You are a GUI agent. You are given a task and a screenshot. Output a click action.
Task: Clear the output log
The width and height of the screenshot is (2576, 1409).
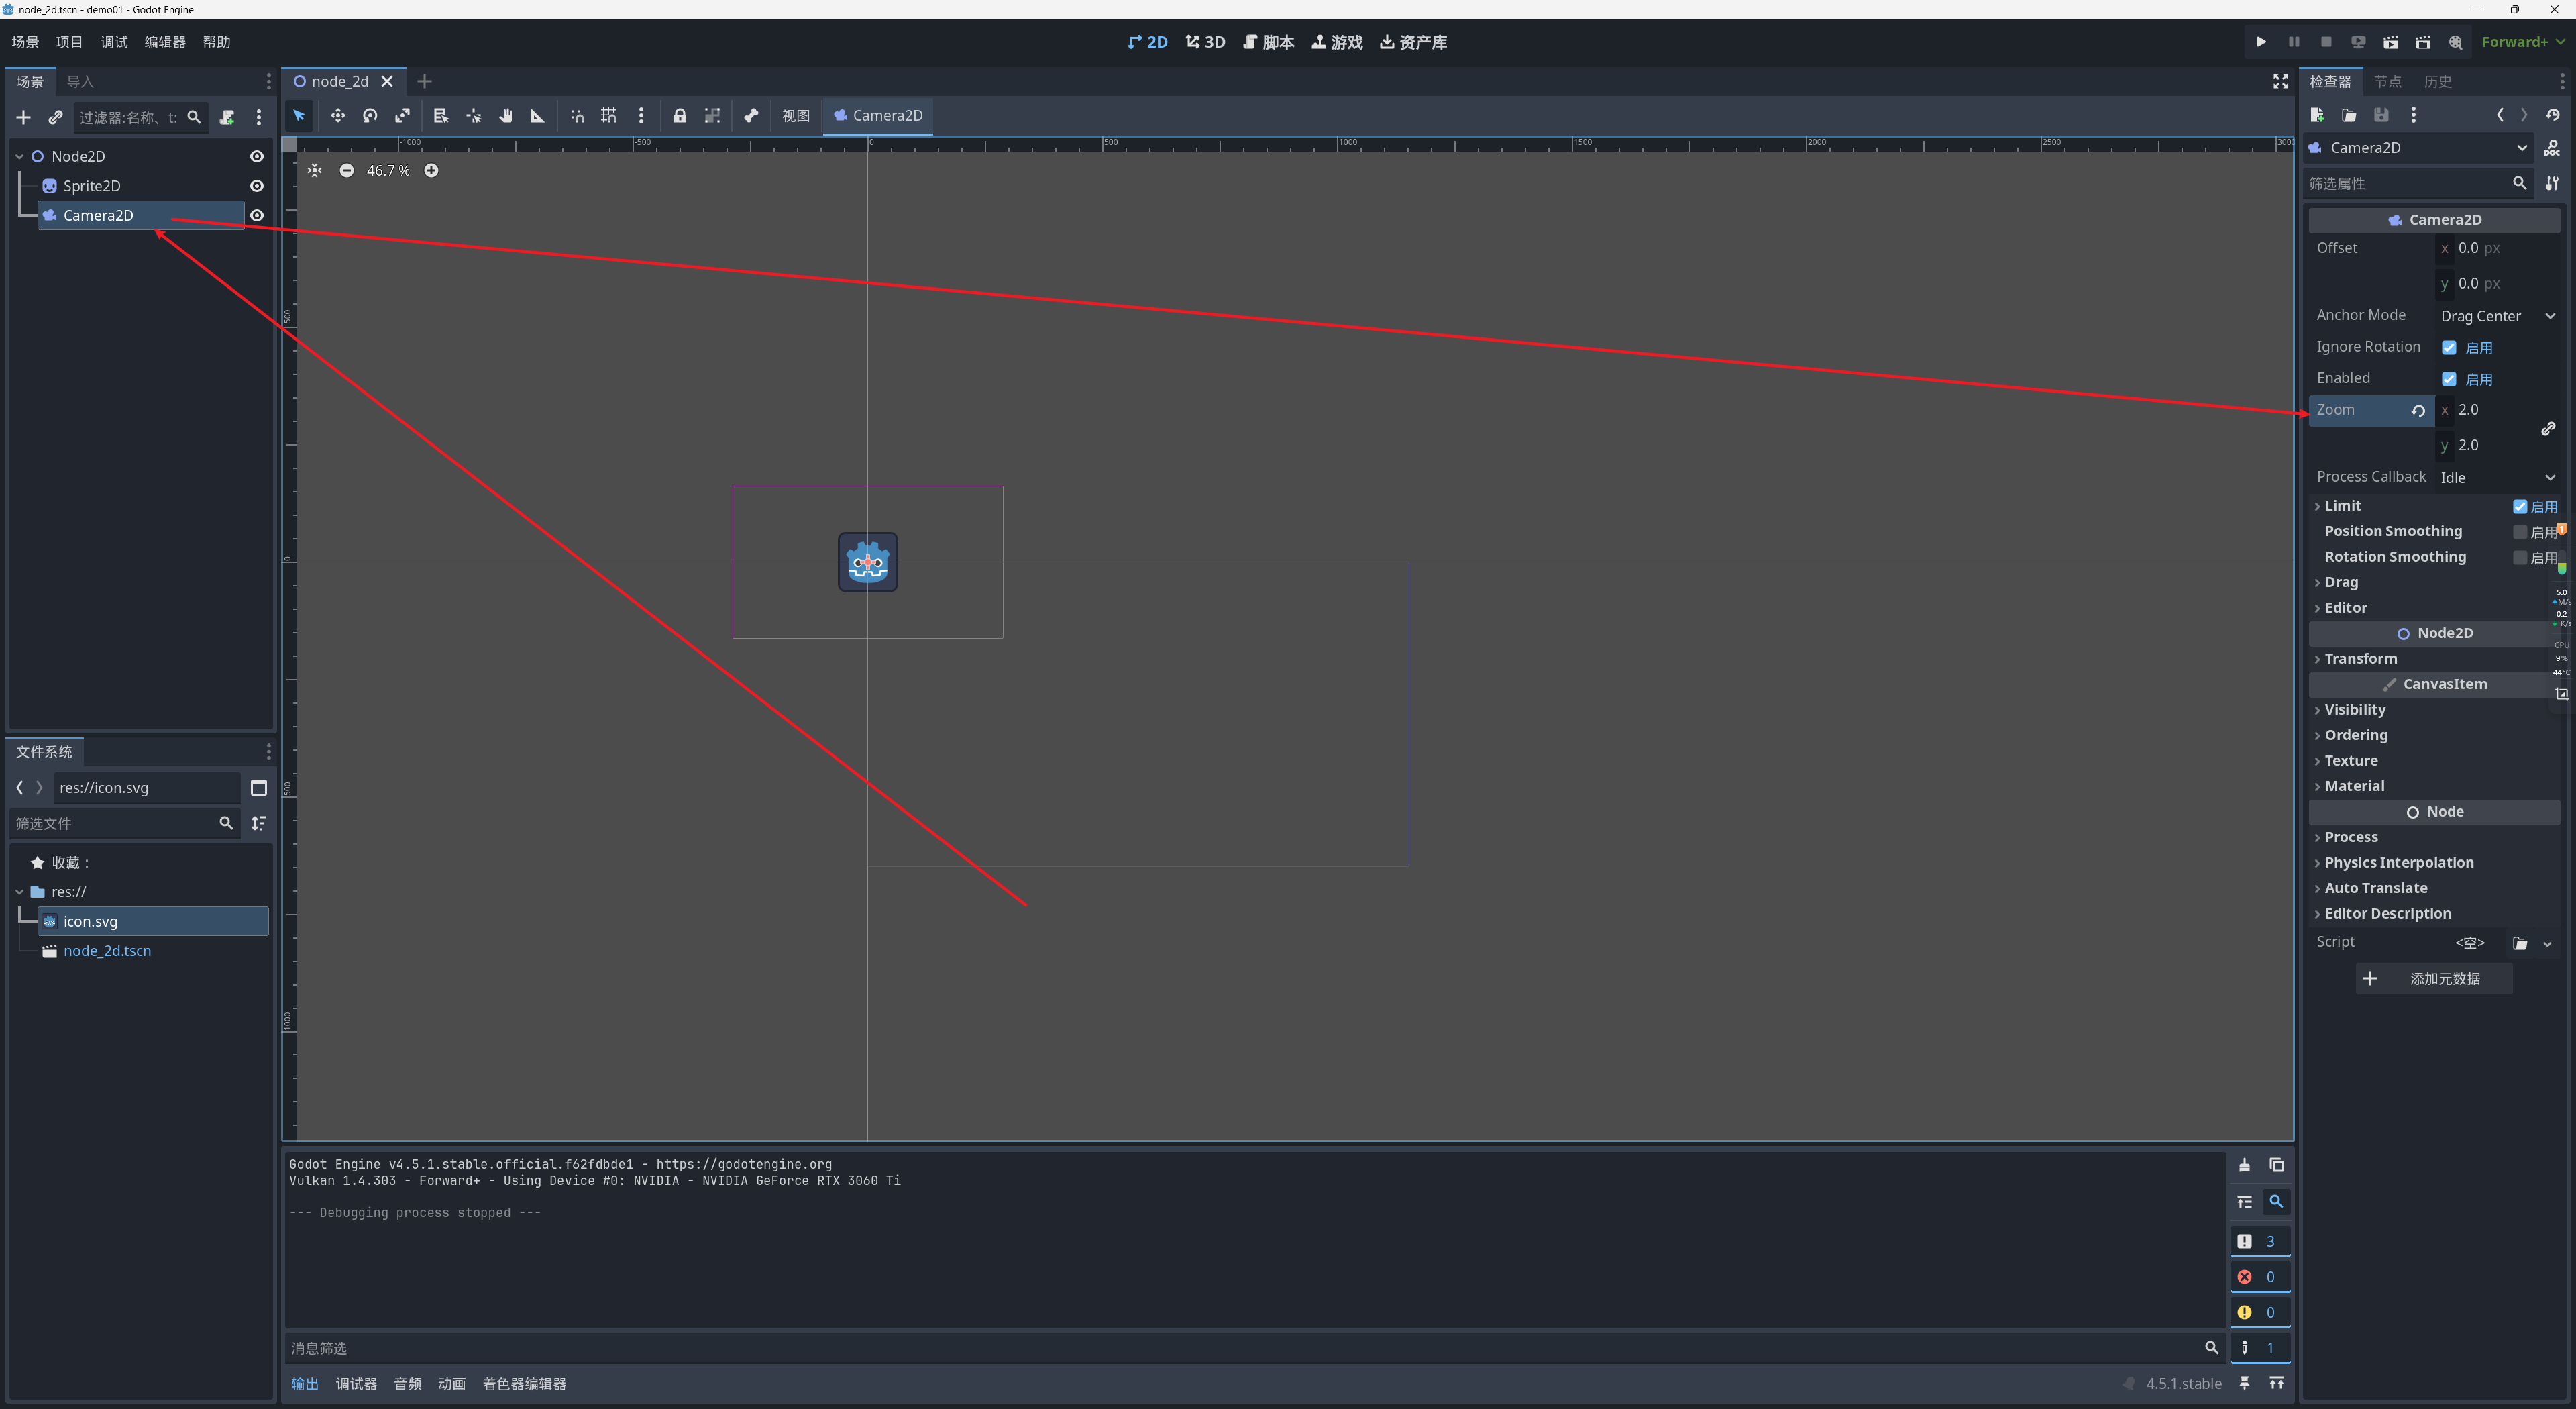[2244, 1165]
